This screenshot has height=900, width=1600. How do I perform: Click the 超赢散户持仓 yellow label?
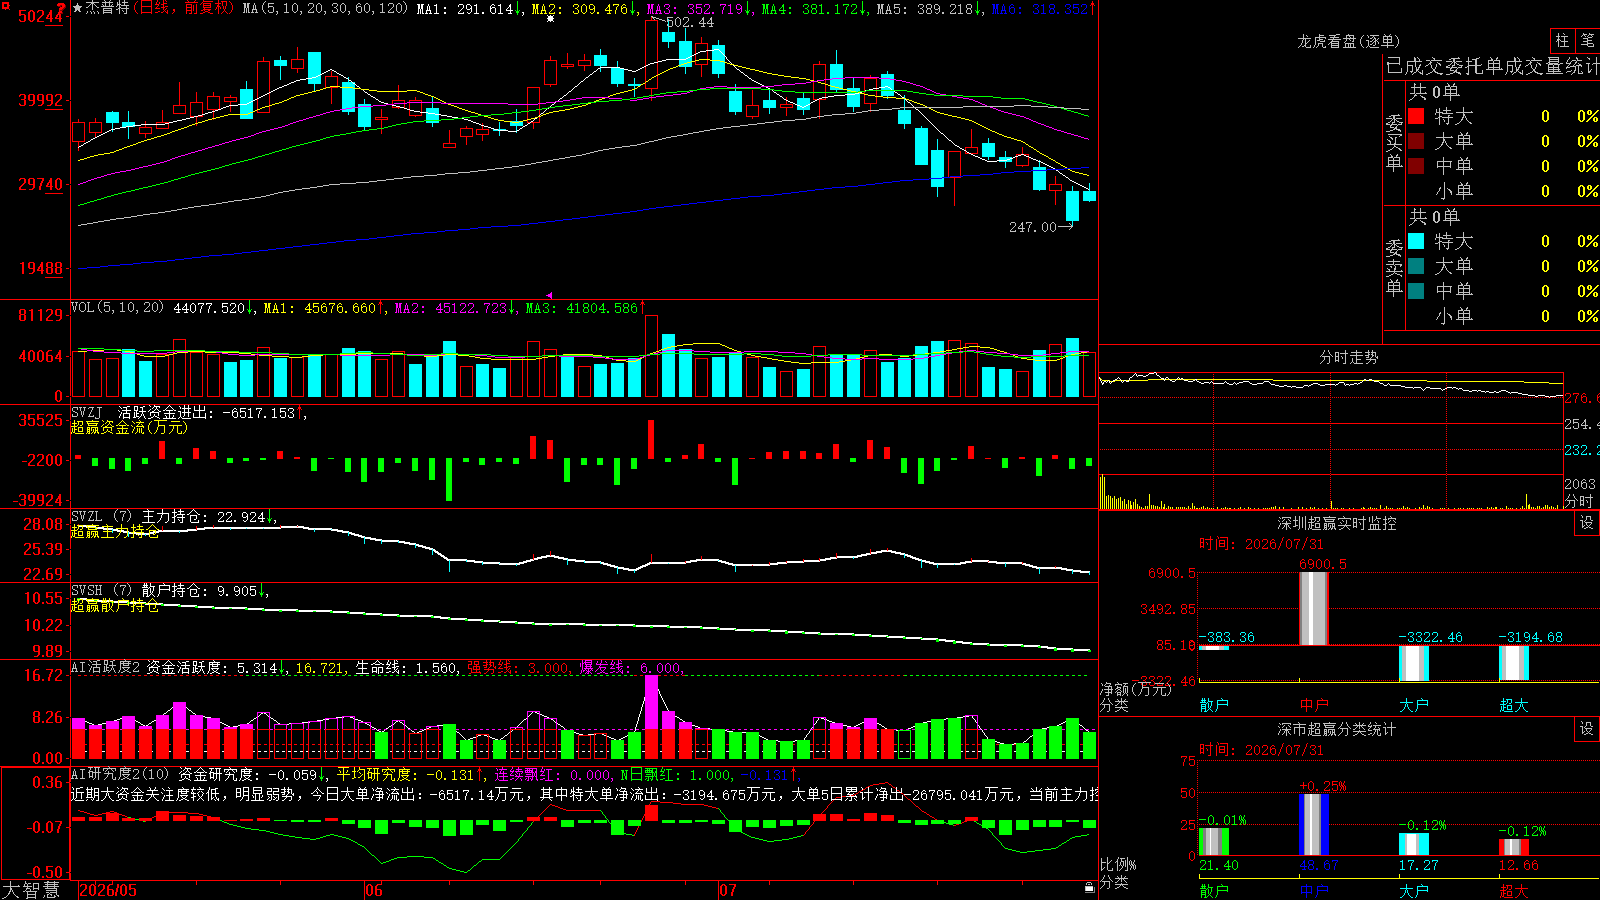(x=115, y=606)
